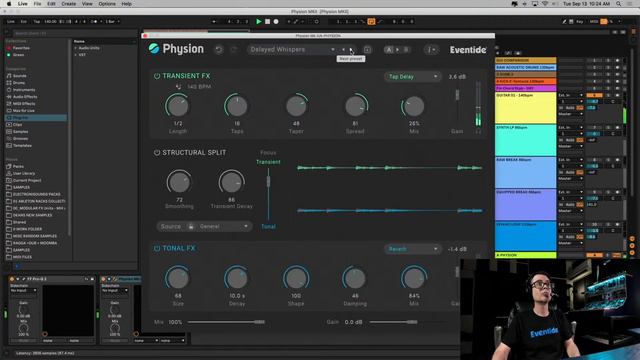Viewport: 640px width, 360px height.
Task: Click the Tonal FX Shape knob
Action: [x=296, y=278]
